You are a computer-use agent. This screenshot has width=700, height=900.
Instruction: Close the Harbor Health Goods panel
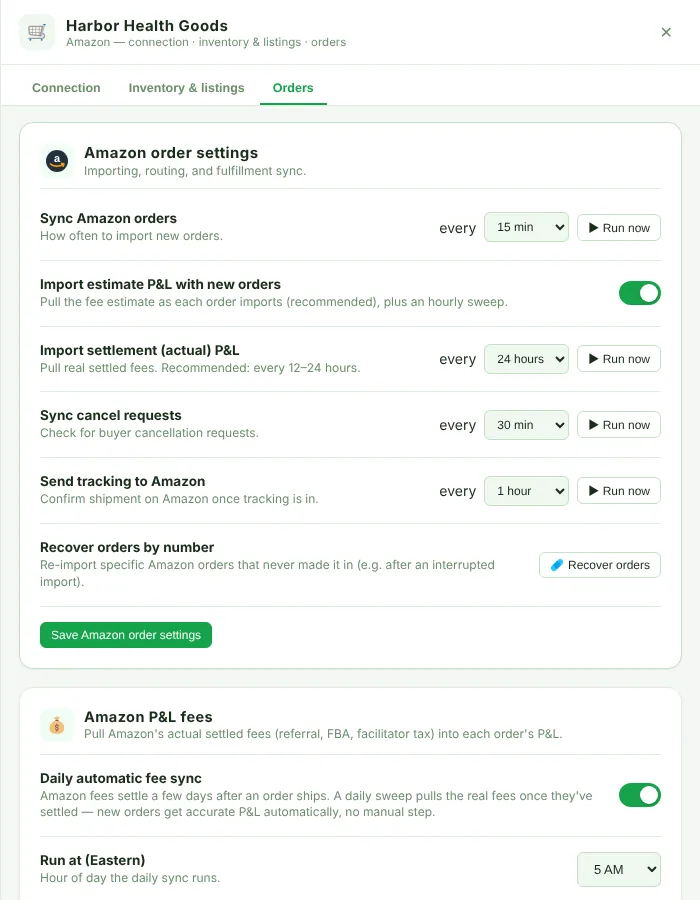666,32
